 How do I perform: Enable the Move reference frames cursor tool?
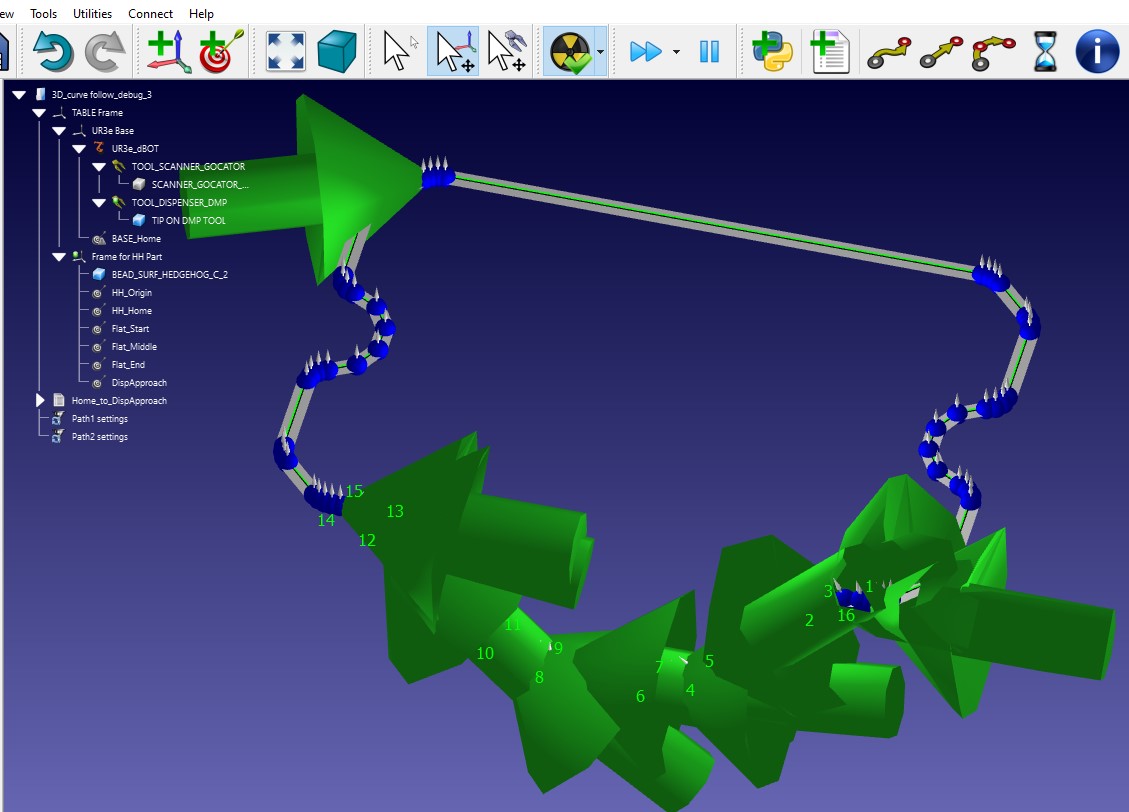453,51
